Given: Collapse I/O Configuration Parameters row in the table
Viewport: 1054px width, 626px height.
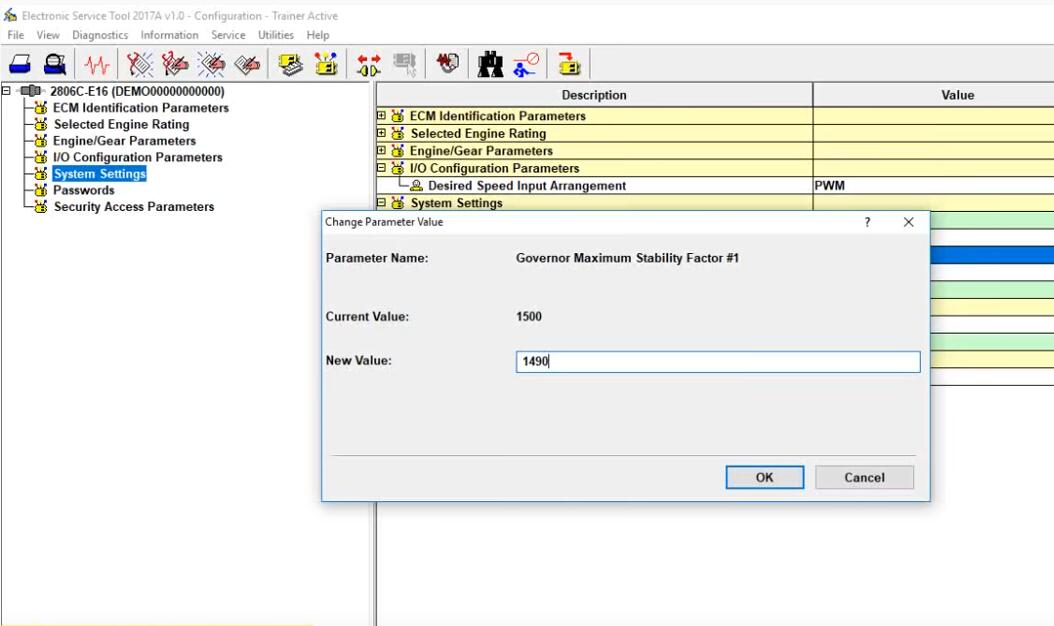Looking at the screenshot, I should (381, 168).
